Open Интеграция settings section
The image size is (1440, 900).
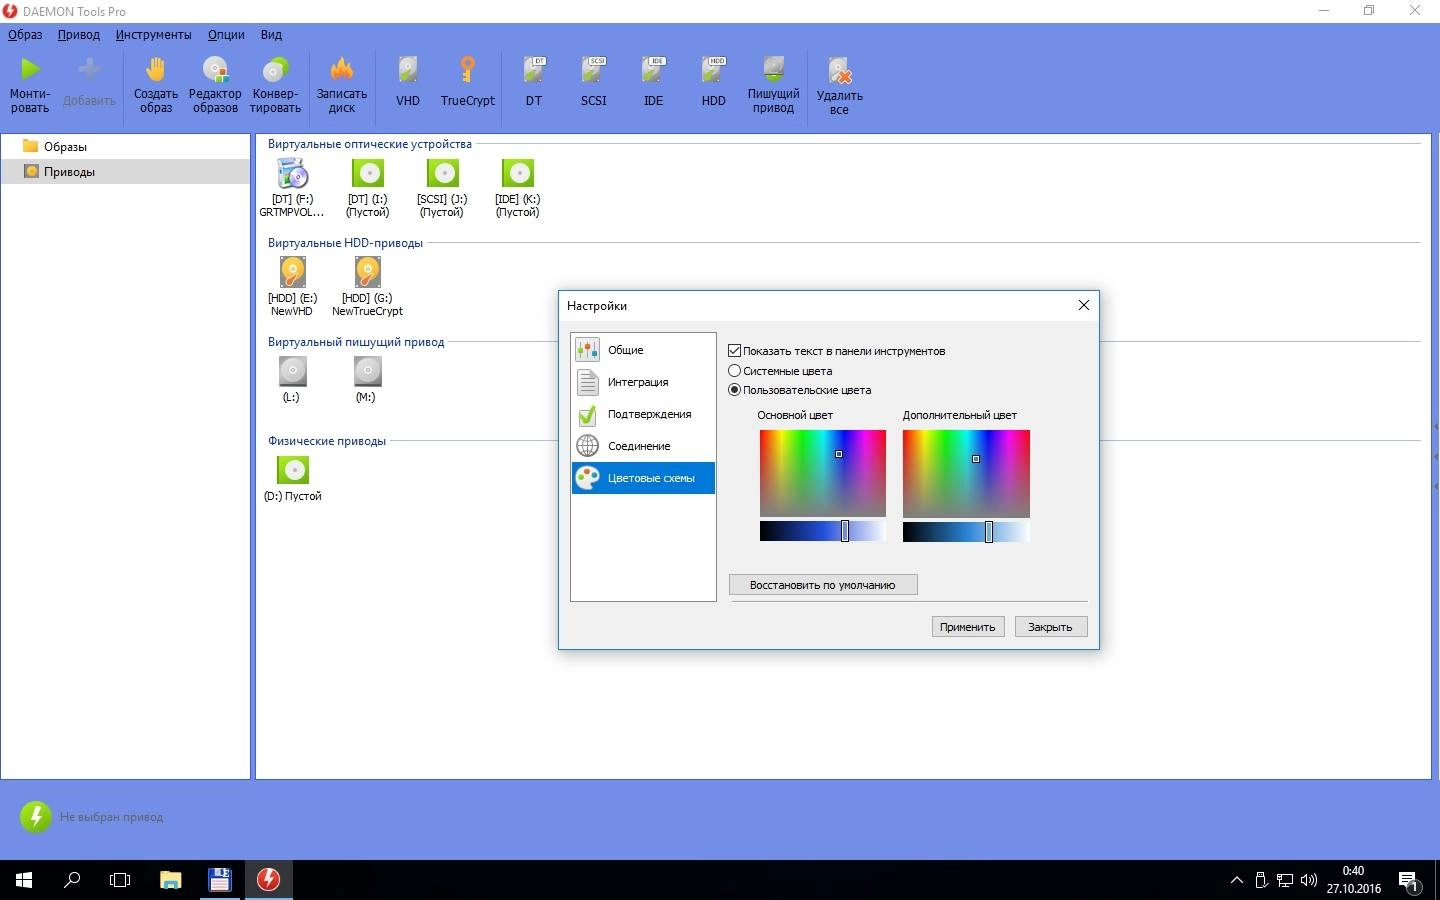pos(643,382)
